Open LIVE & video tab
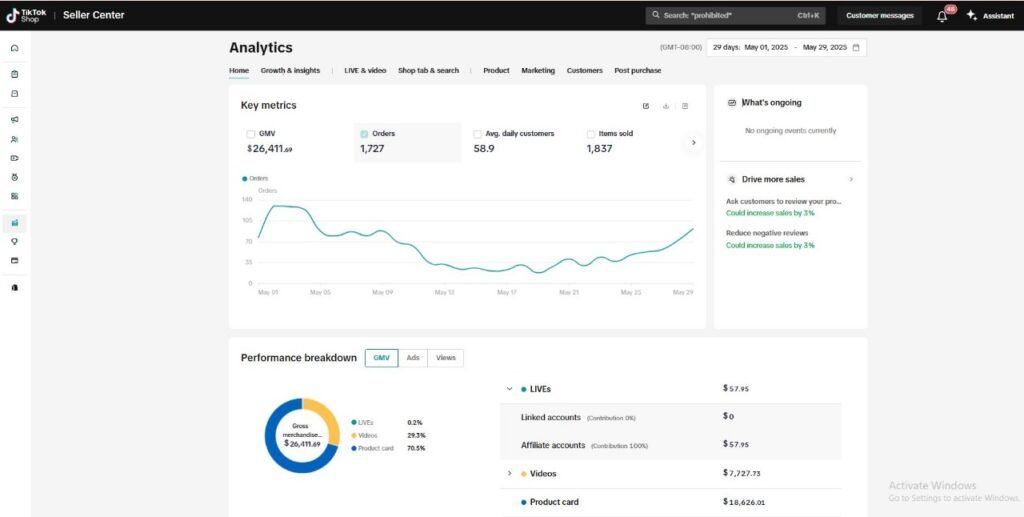 pos(365,70)
